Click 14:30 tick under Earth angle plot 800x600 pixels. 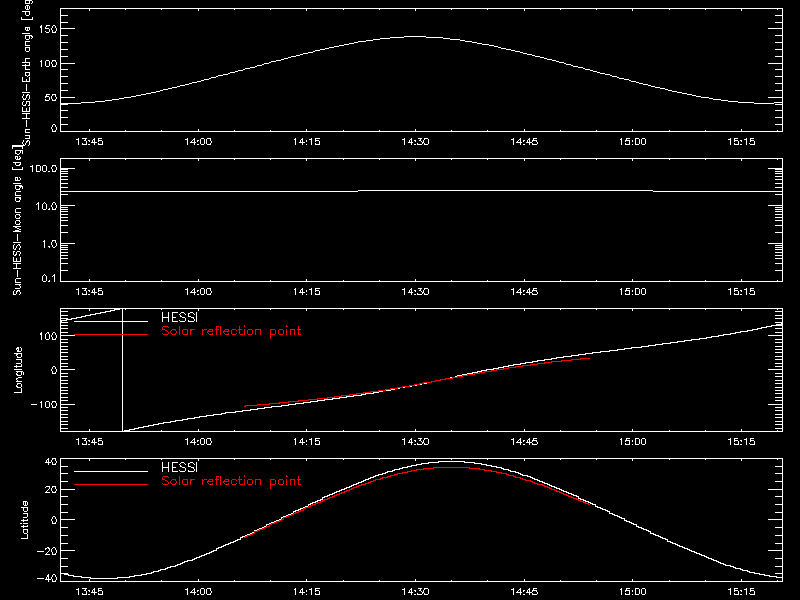tap(415, 141)
